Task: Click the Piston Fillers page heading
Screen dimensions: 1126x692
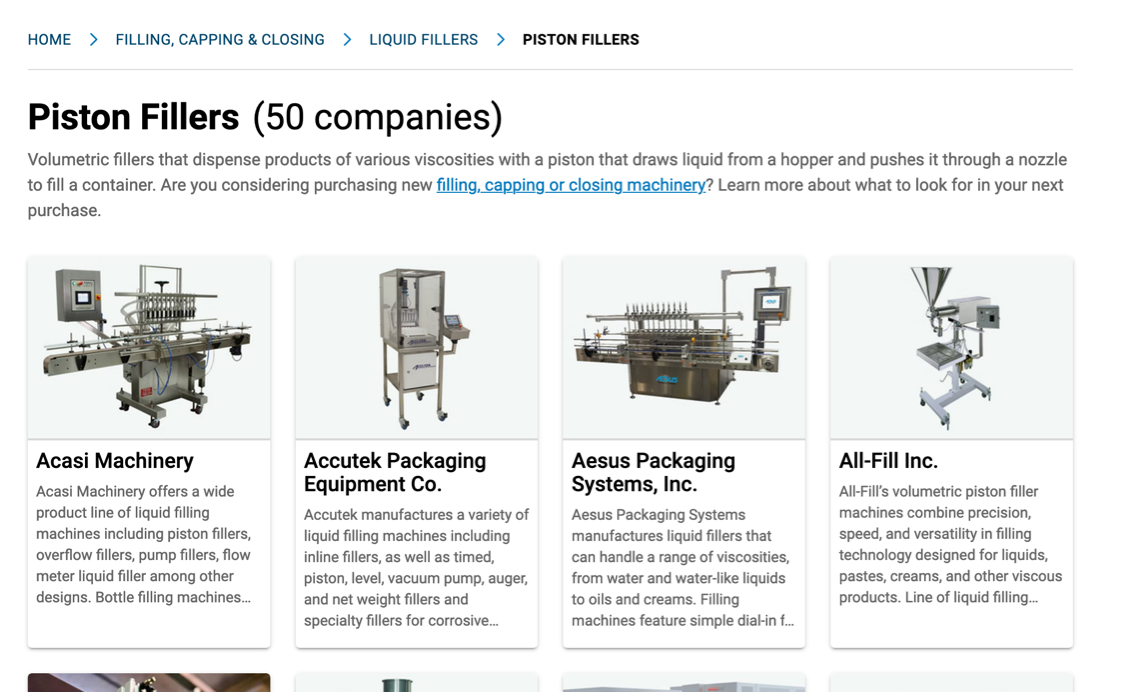Action: point(133,117)
